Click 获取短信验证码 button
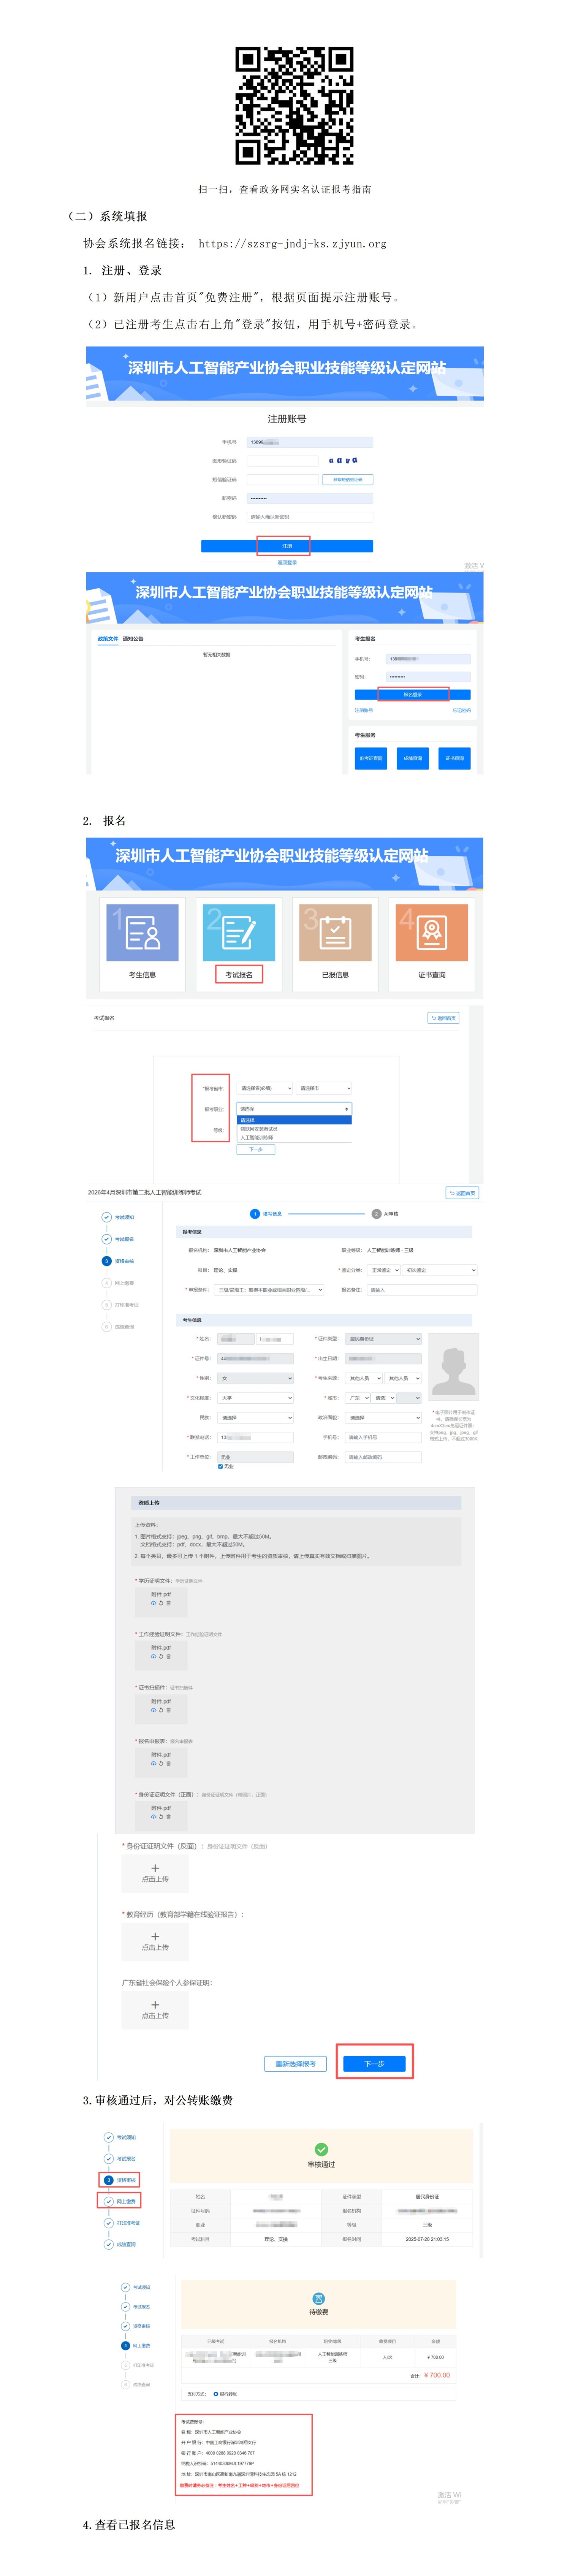 click(348, 480)
